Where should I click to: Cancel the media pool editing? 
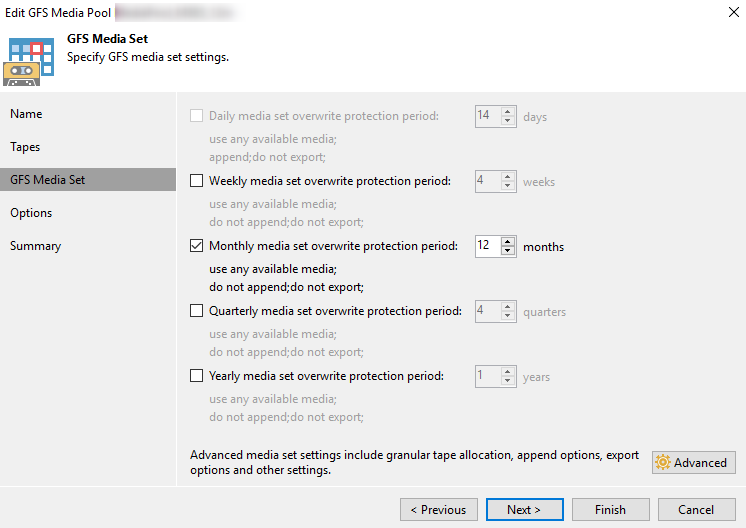(x=696, y=510)
